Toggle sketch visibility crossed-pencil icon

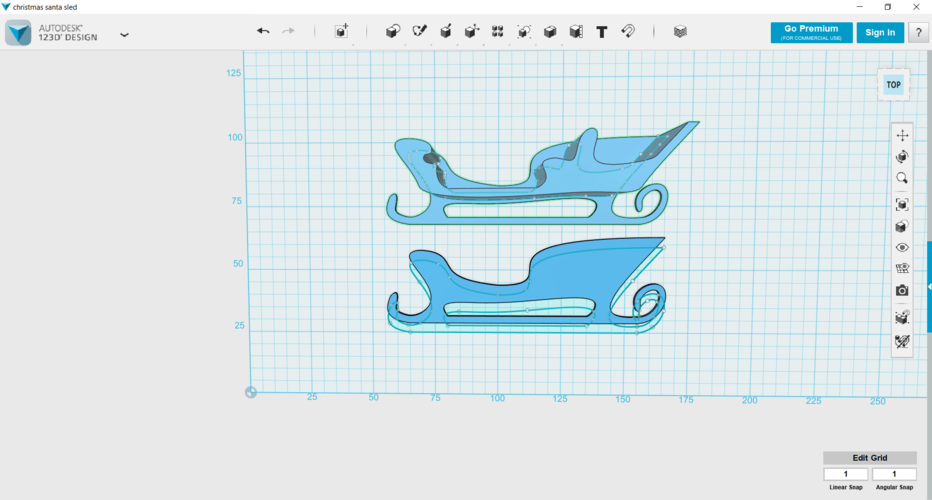click(x=902, y=341)
